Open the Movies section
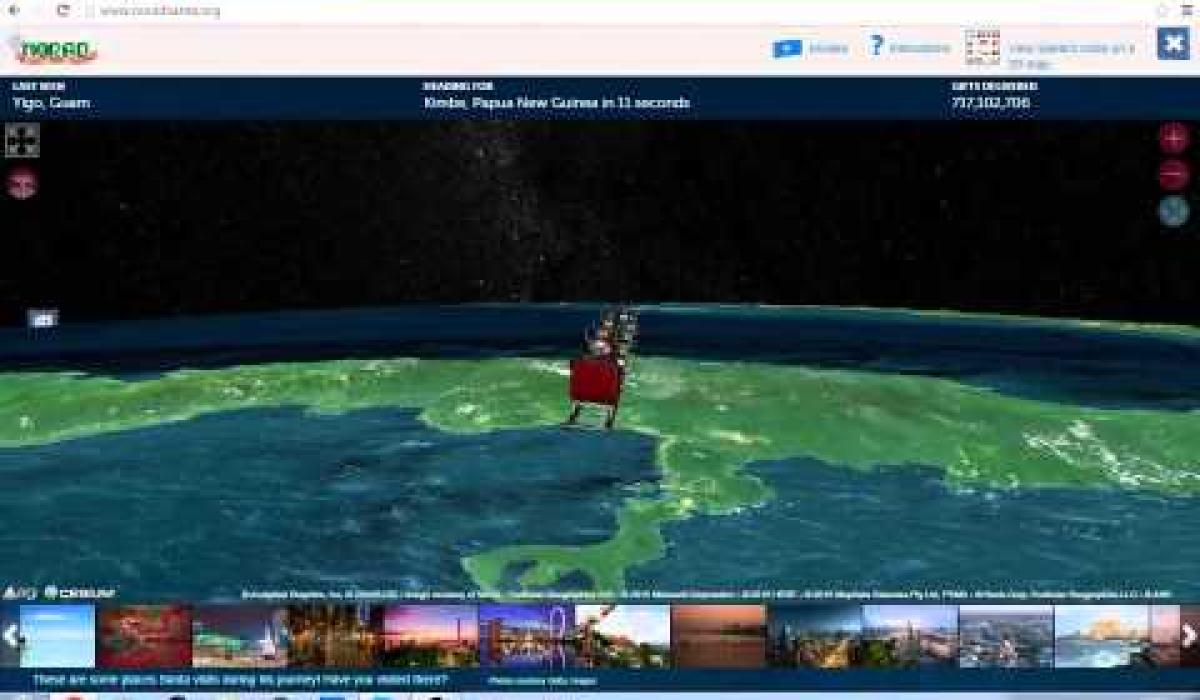The width and height of the screenshot is (1200, 700). point(810,48)
